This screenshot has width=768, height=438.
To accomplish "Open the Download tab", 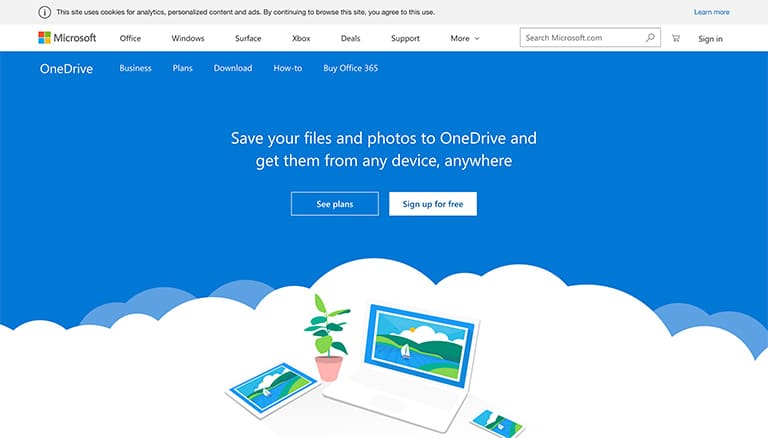I will [x=233, y=68].
